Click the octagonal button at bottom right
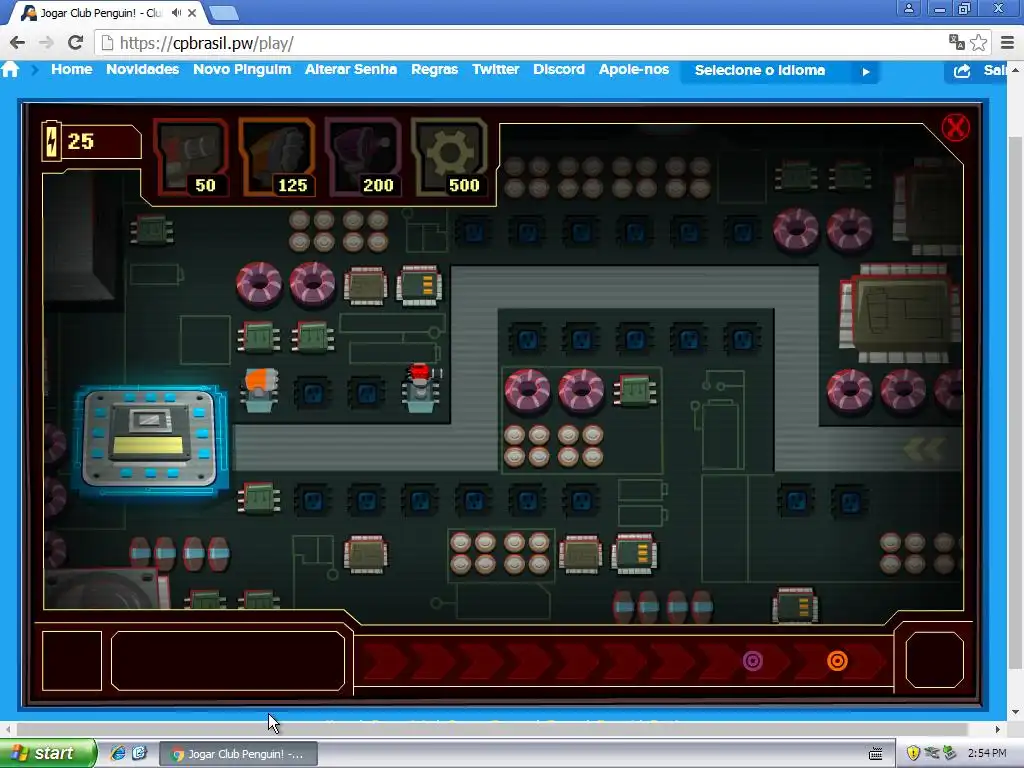The width and height of the screenshot is (1024, 768). coord(935,660)
